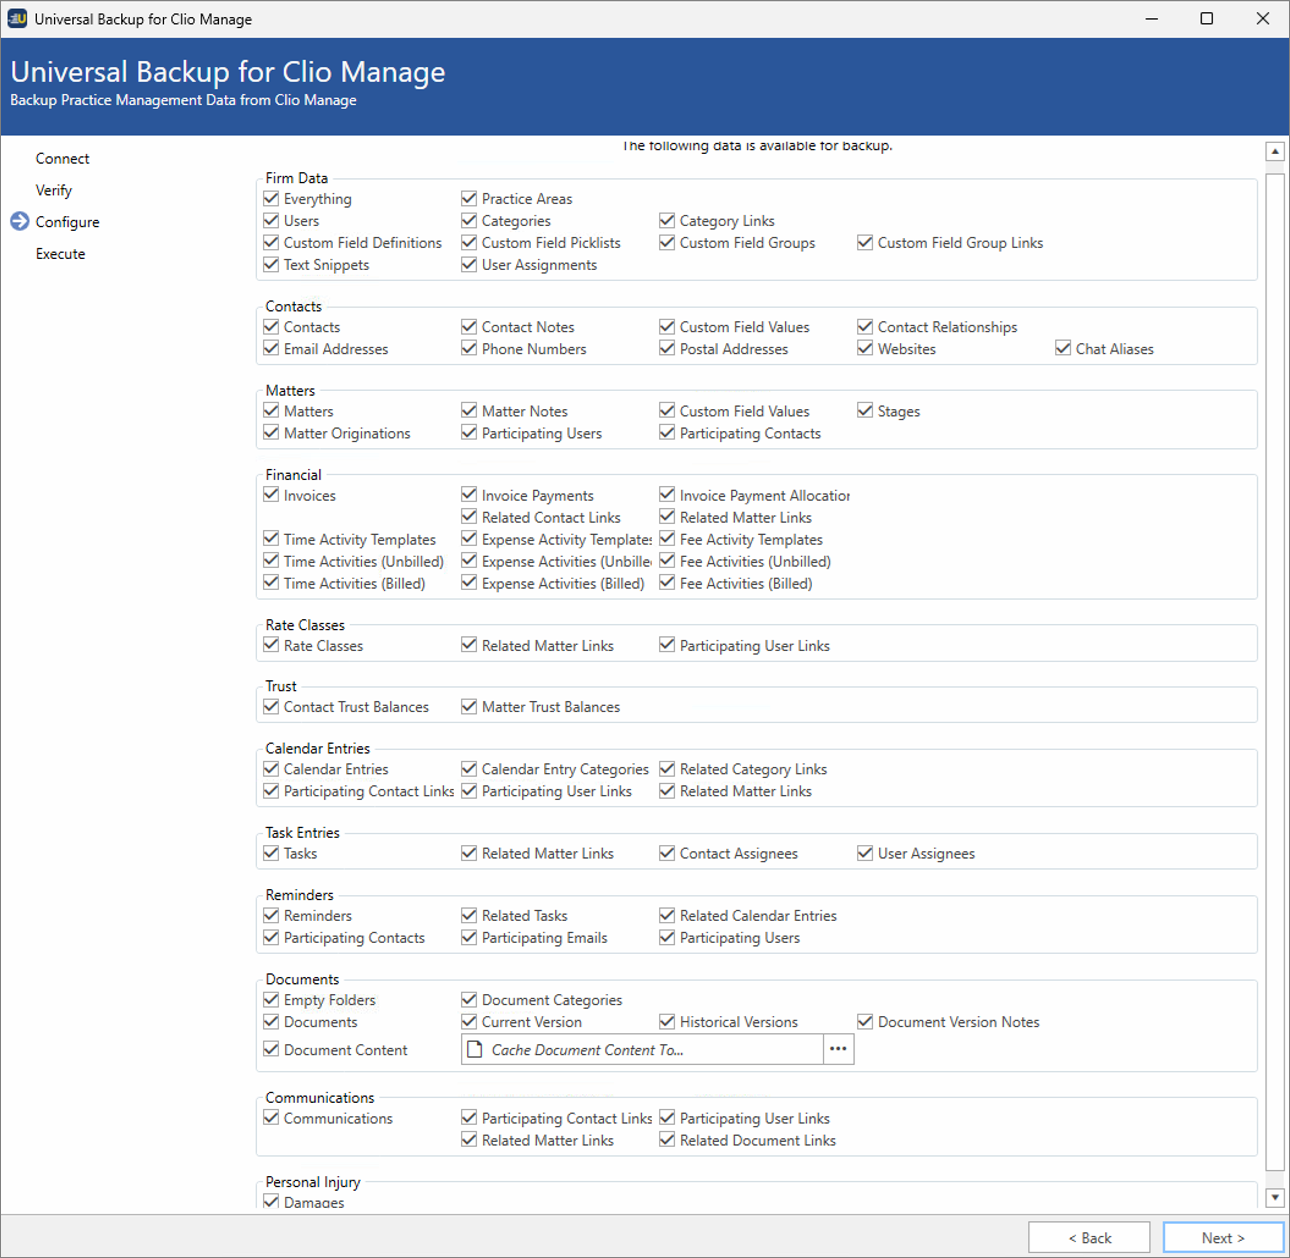
Task: Uncheck the Categories checkbox in Firm Data
Action: click(469, 220)
